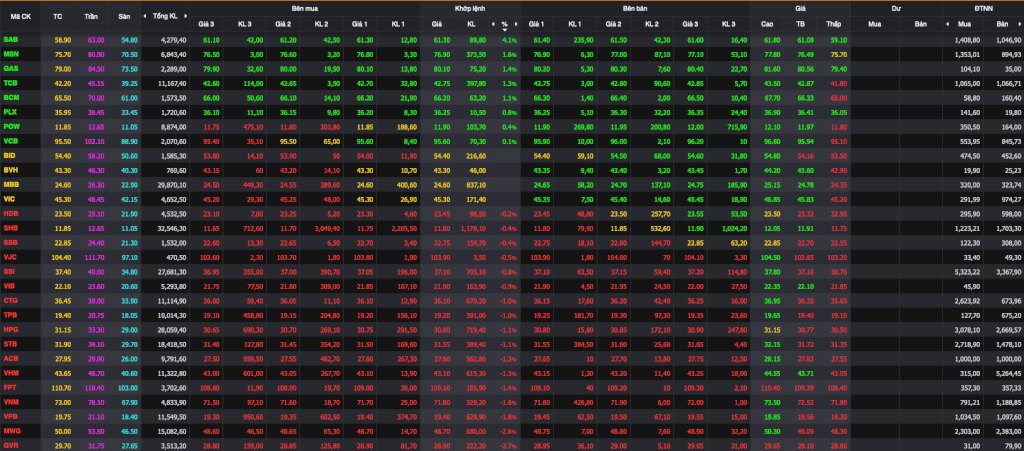Image resolution: width=1024 pixels, height=451 pixels.
Task: Select the VIC ticker symbol
Action: [9, 198]
